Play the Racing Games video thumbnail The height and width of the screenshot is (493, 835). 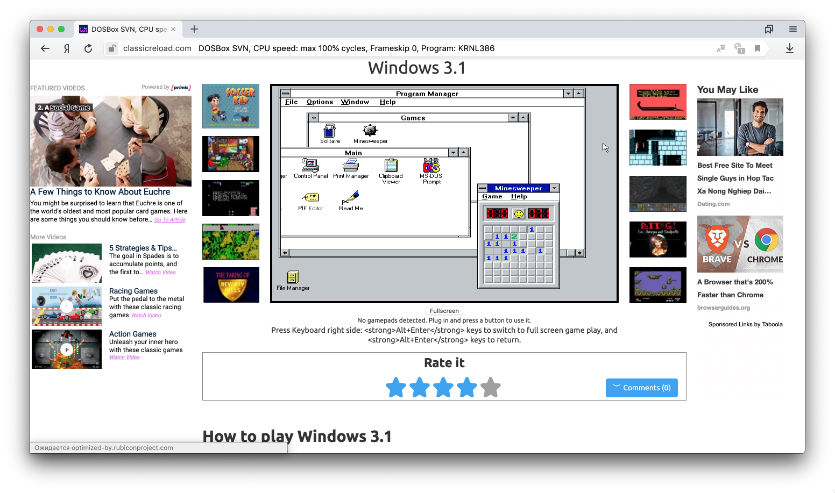coord(67,307)
